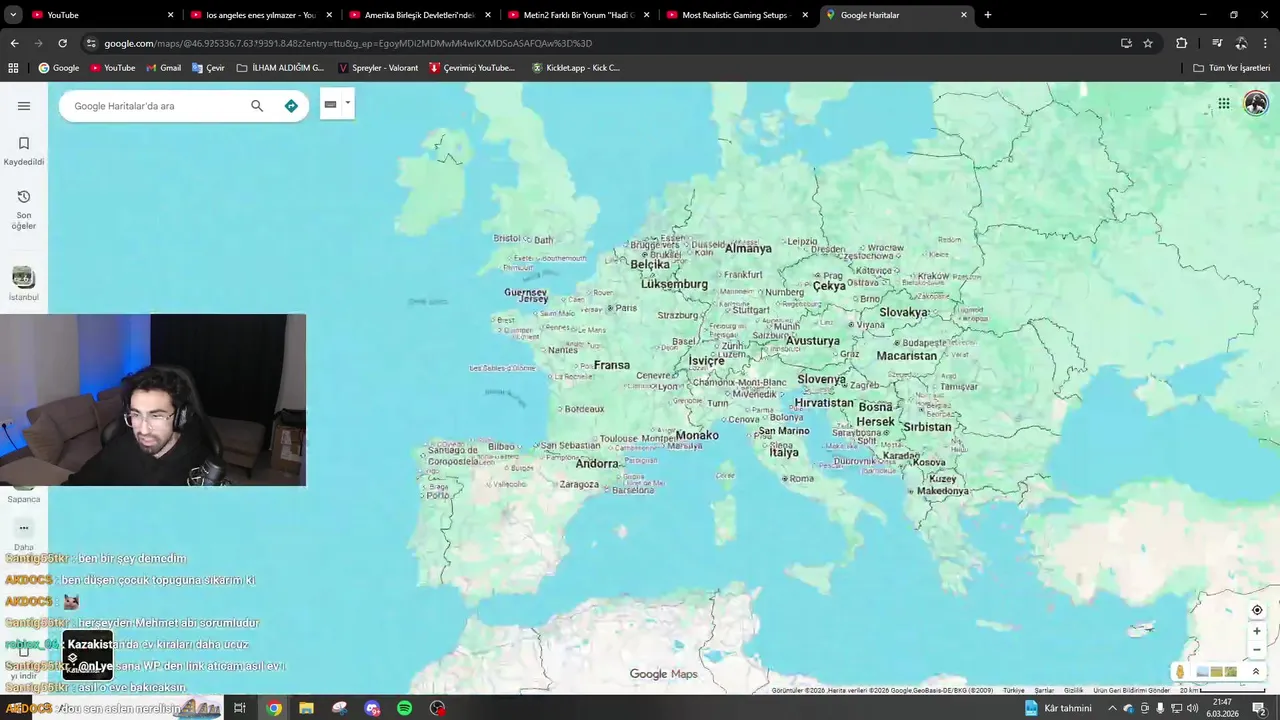Viewport: 1280px width, 720px height.
Task: Bookmark this page with the star
Action: click(1148, 43)
